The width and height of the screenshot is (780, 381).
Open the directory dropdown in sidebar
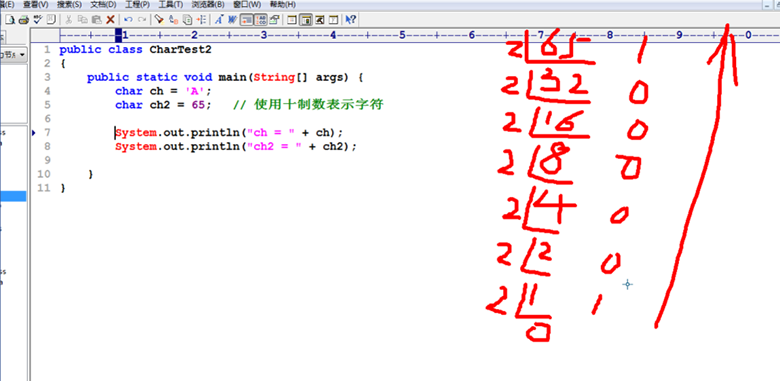(14, 55)
